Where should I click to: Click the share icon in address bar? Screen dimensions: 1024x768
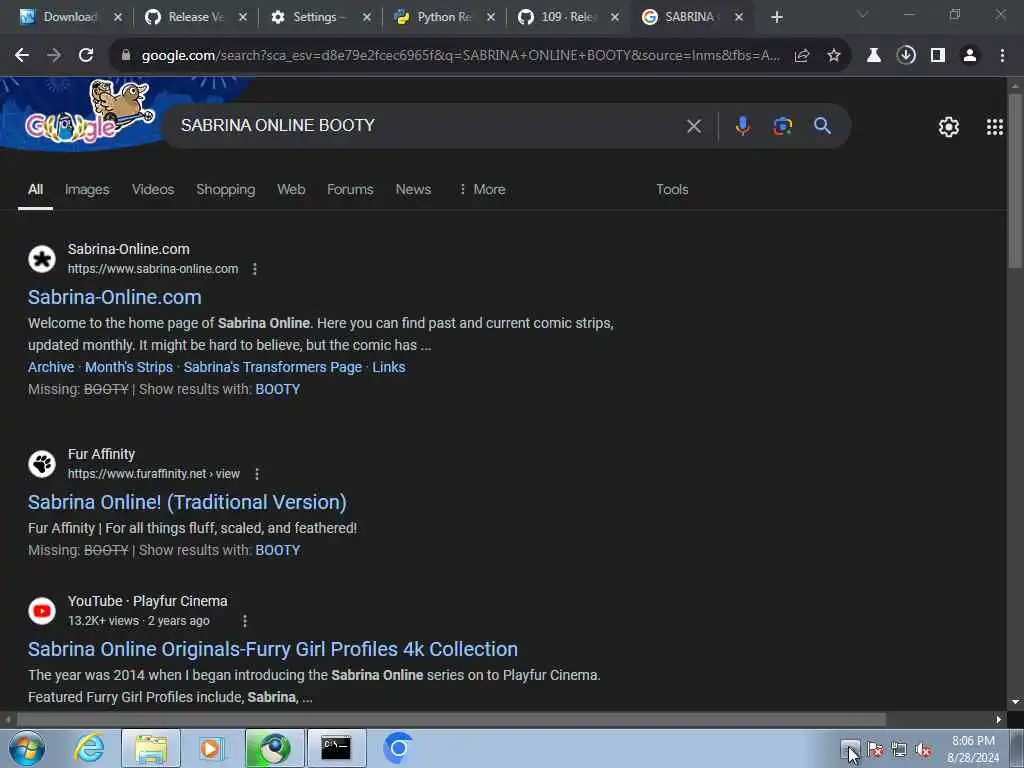802,56
